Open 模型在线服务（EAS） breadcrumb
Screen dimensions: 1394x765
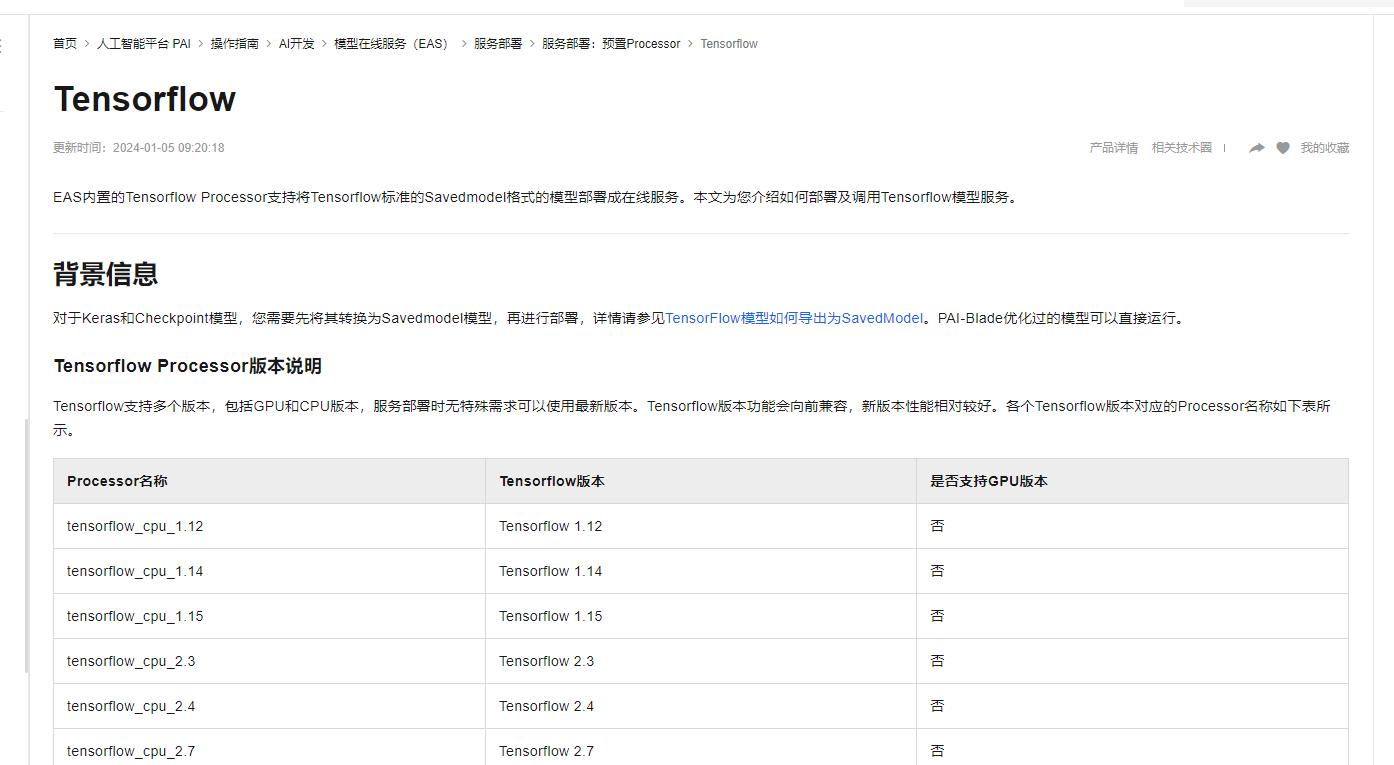pyautogui.click(x=393, y=44)
